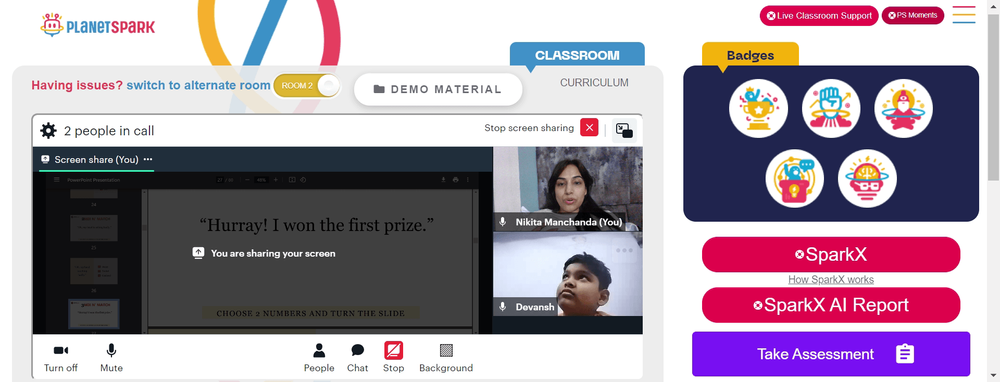Viewport: 1000px width, 382px height.
Task: Open PS Moments
Action: pyautogui.click(x=913, y=15)
